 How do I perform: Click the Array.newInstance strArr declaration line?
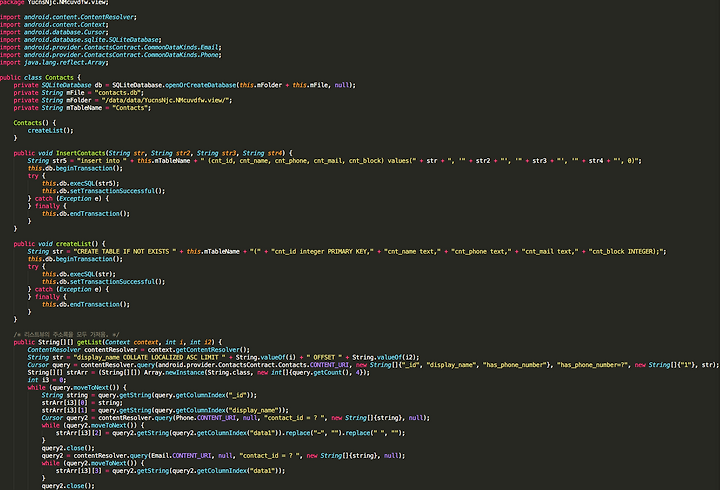pyautogui.click(x=198, y=372)
